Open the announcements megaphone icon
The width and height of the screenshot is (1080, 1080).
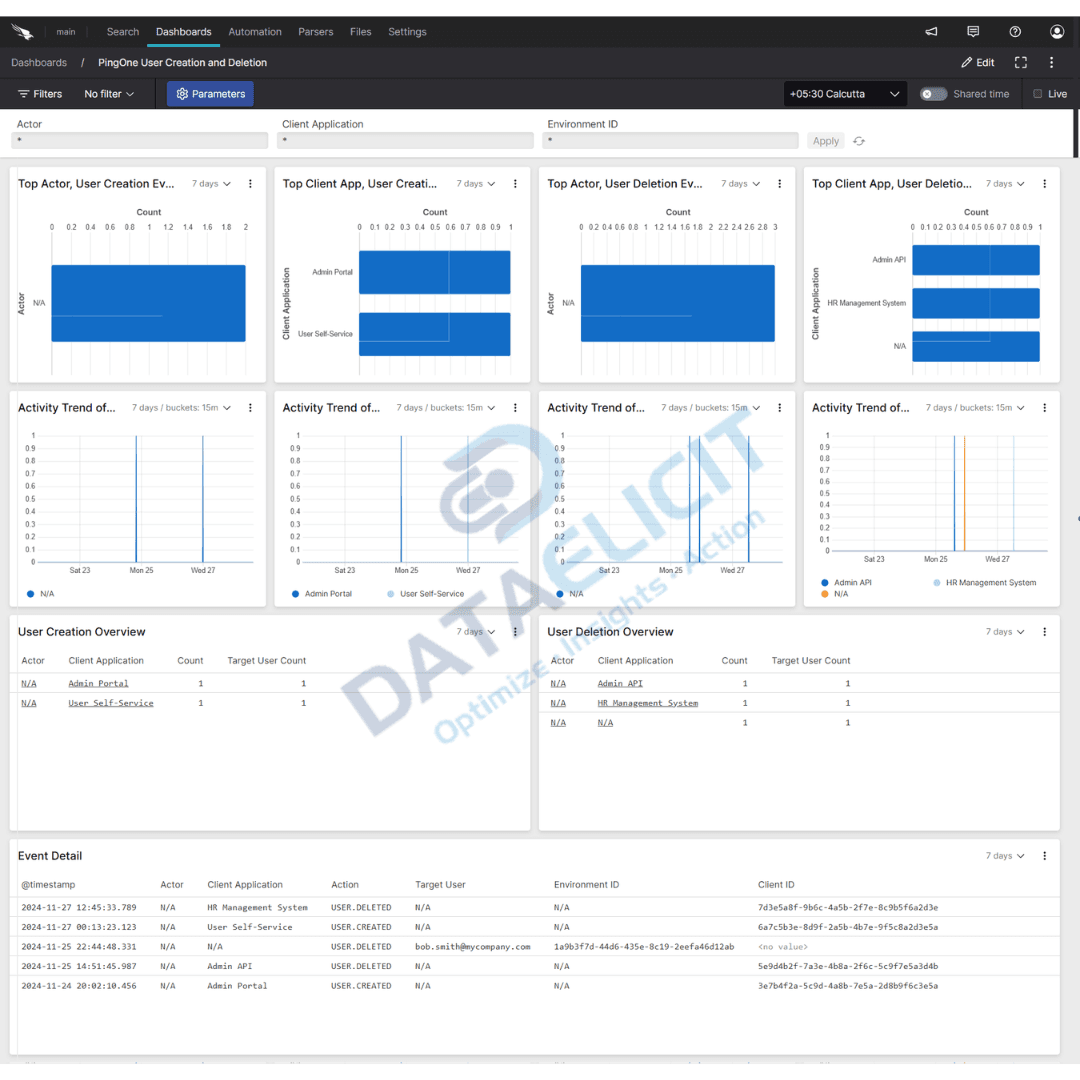coord(930,32)
